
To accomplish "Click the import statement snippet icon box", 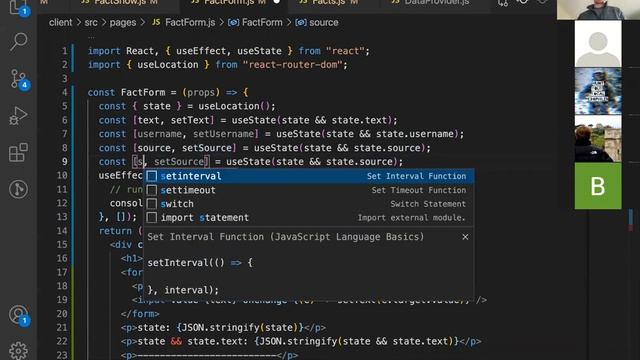I will click(151, 218).
